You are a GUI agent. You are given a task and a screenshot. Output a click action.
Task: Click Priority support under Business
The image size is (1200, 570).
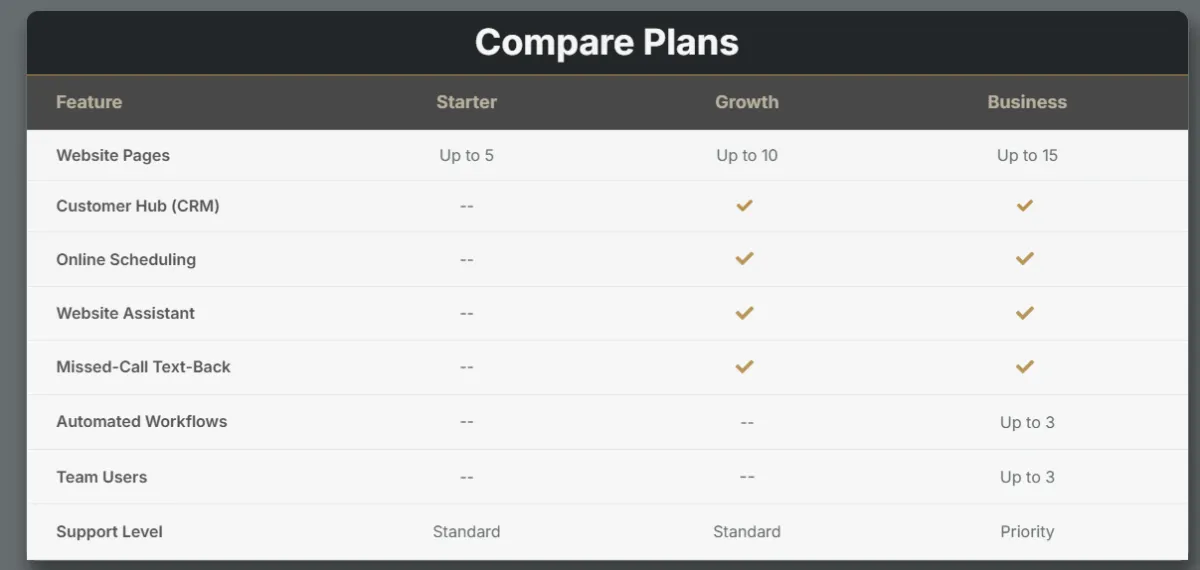(x=1027, y=532)
